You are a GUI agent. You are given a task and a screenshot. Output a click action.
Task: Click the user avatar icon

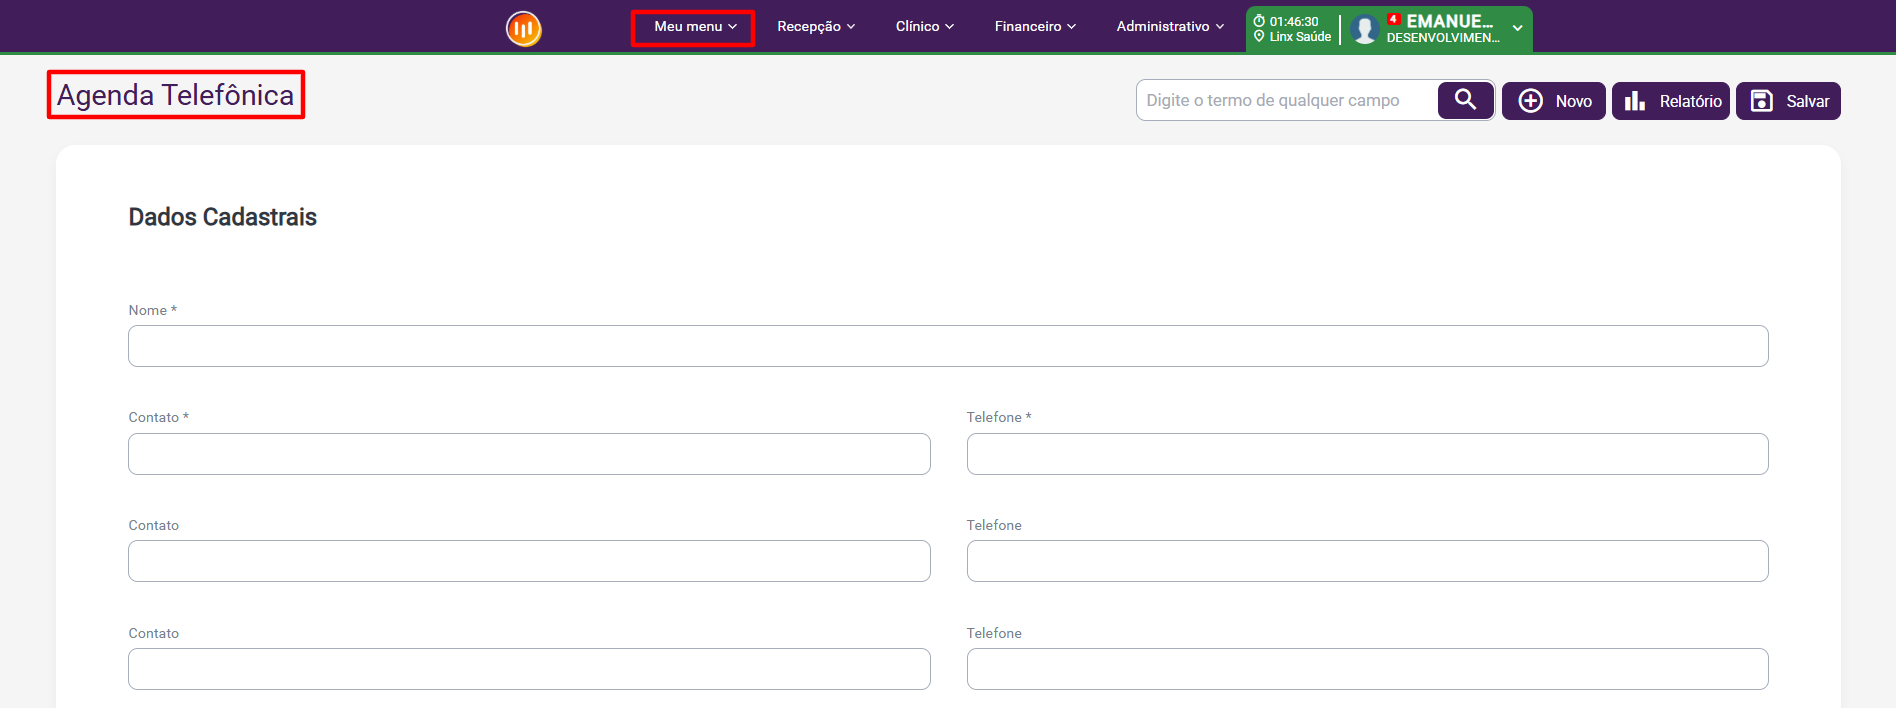(x=1364, y=29)
